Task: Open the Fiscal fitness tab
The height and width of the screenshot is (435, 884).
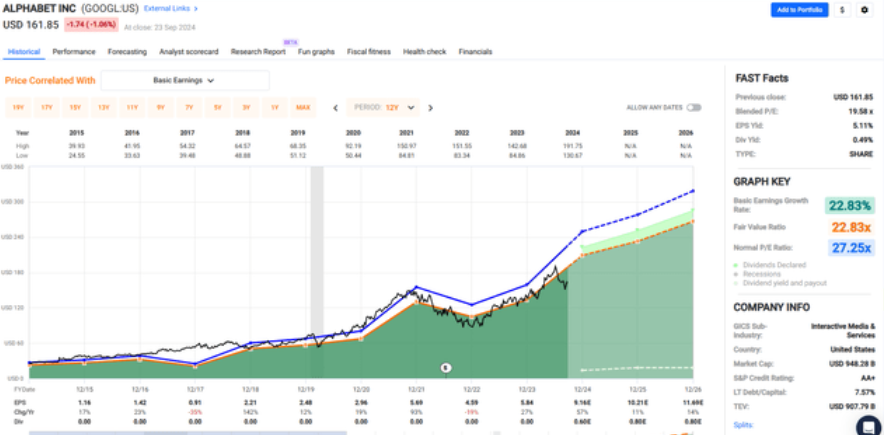Action: click(x=369, y=52)
